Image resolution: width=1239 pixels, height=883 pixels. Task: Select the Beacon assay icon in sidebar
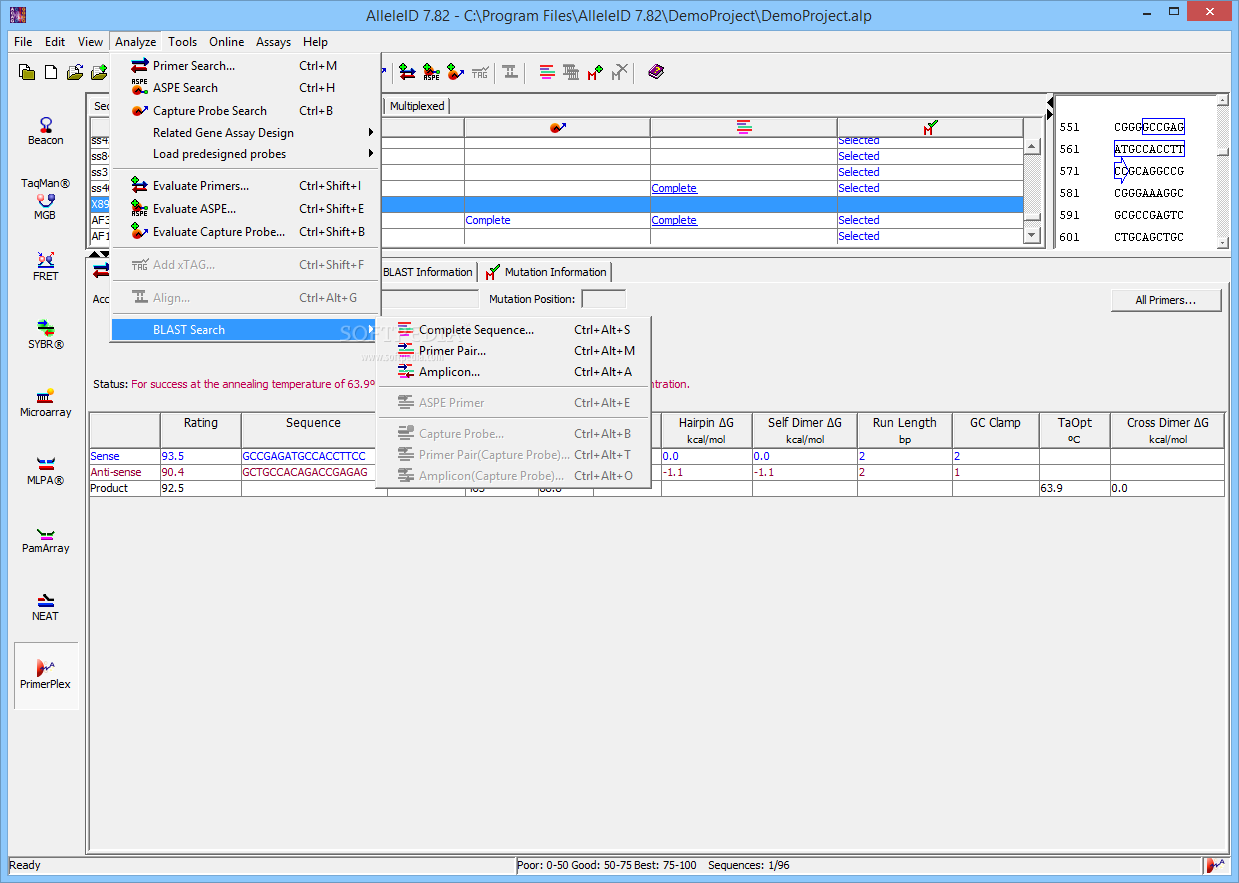pos(45,131)
